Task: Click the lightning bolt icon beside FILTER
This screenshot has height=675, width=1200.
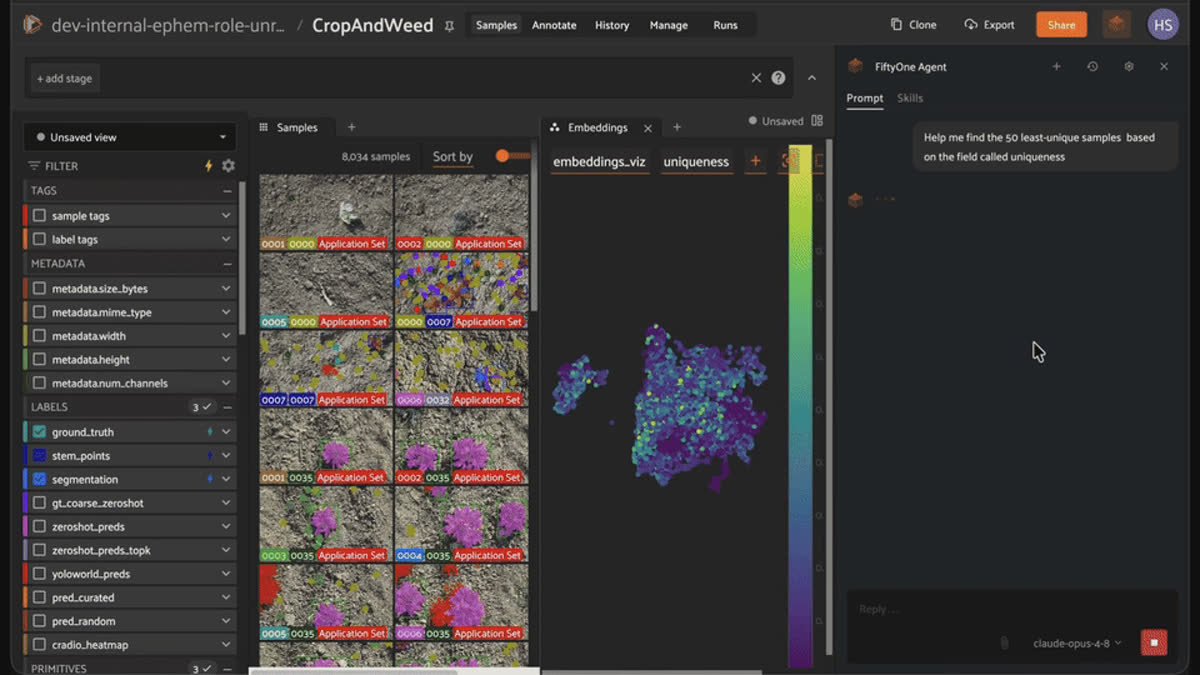Action: point(209,166)
